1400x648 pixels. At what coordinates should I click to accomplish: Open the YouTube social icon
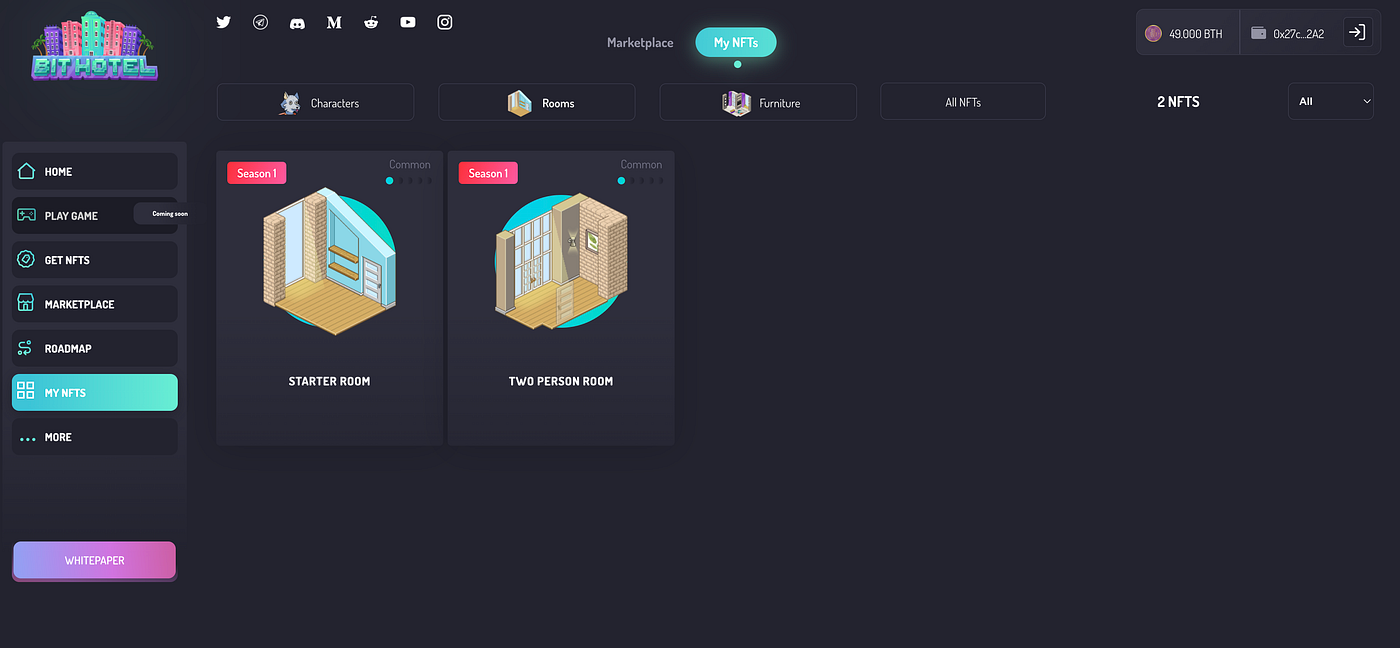tap(408, 22)
